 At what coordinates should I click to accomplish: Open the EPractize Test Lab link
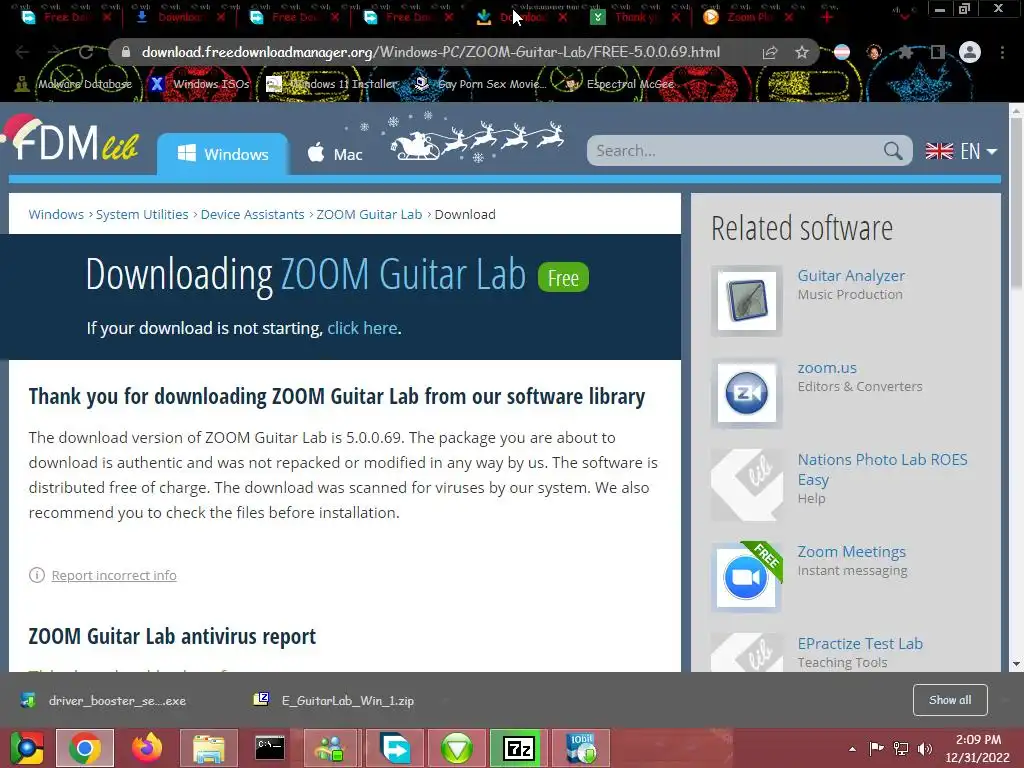pyautogui.click(x=860, y=643)
